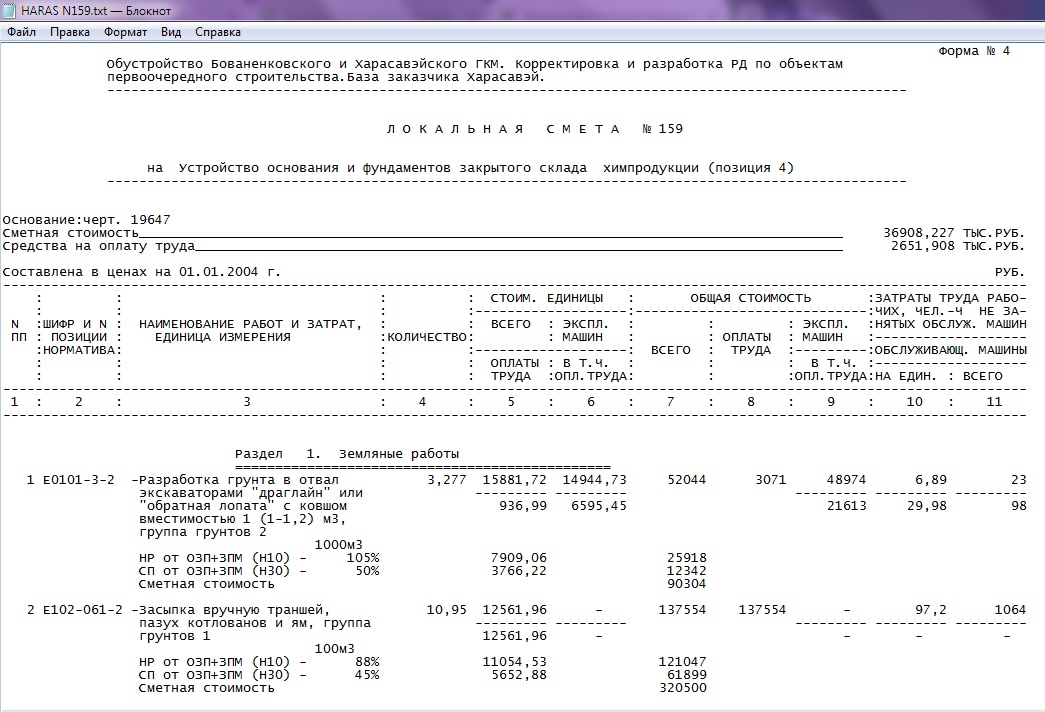This screenshot has height=712, width=1045.
Task: Click the value '90304'
Action: pyautogui.click(x=686, y=584)
